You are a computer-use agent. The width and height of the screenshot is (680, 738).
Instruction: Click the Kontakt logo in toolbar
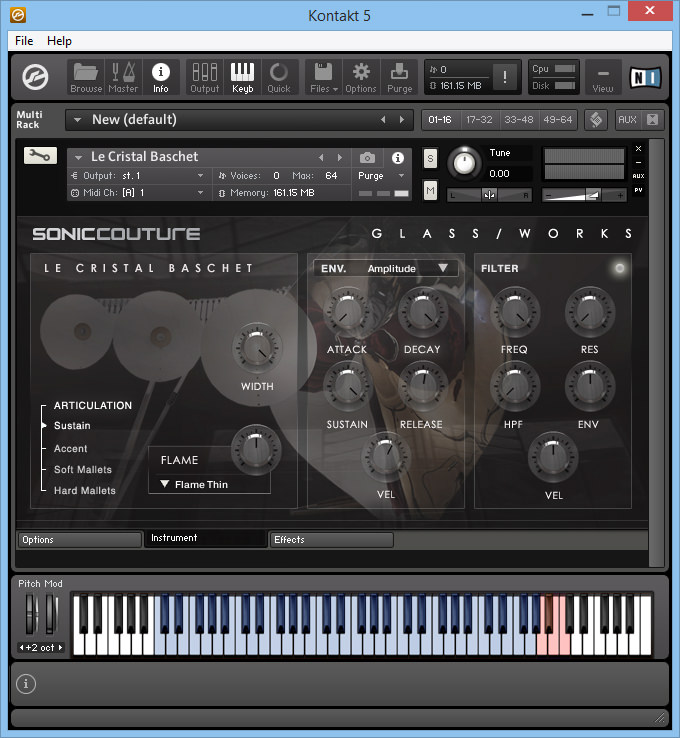click(35, 77)
